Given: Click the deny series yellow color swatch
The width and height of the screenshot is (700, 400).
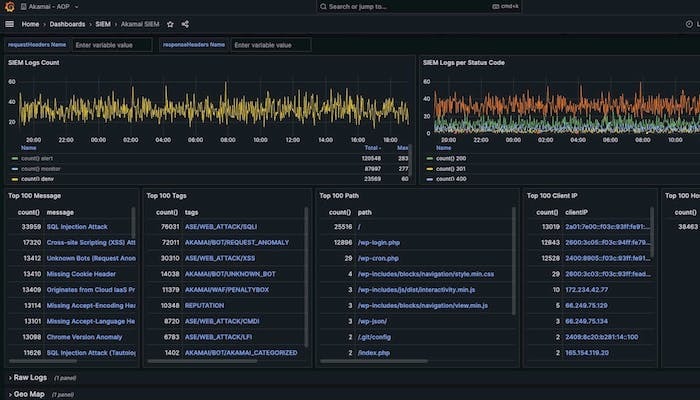Looking at the screenshot, I should point(15,179).
